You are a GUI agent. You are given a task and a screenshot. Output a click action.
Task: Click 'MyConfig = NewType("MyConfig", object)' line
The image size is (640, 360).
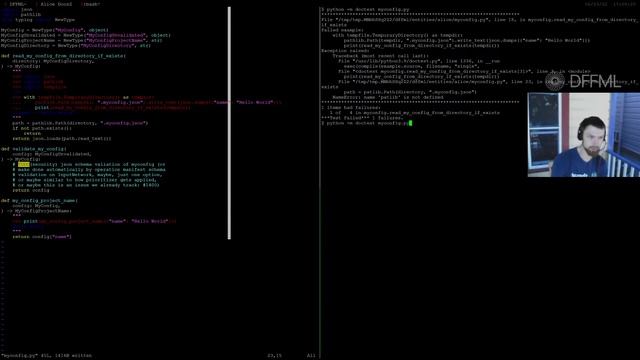click(55, 30)
